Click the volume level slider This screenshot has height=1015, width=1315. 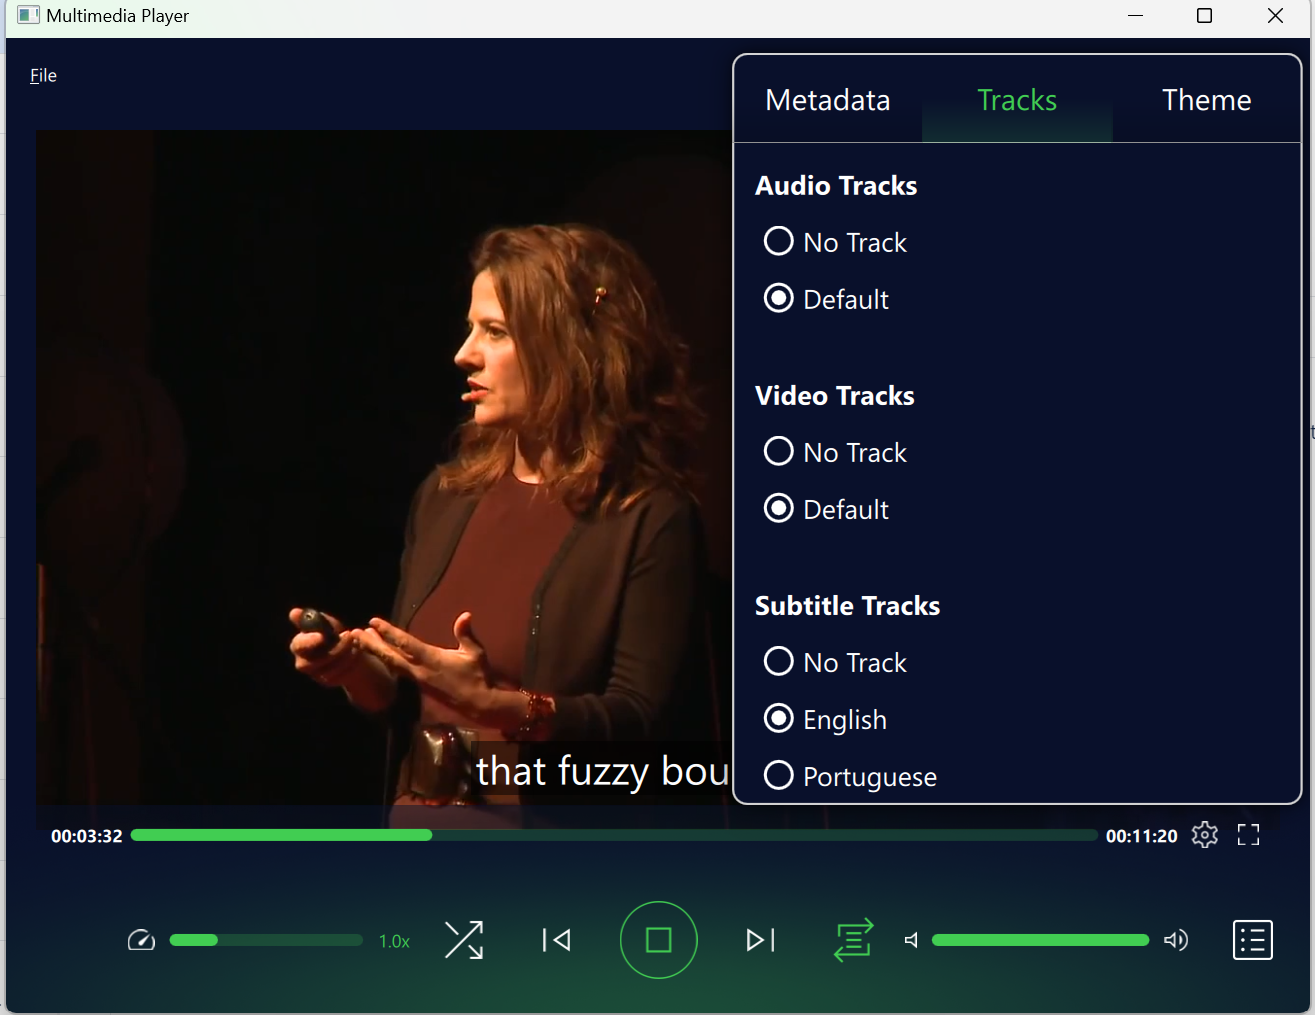pyautogui.click(x=1040, y=940)
